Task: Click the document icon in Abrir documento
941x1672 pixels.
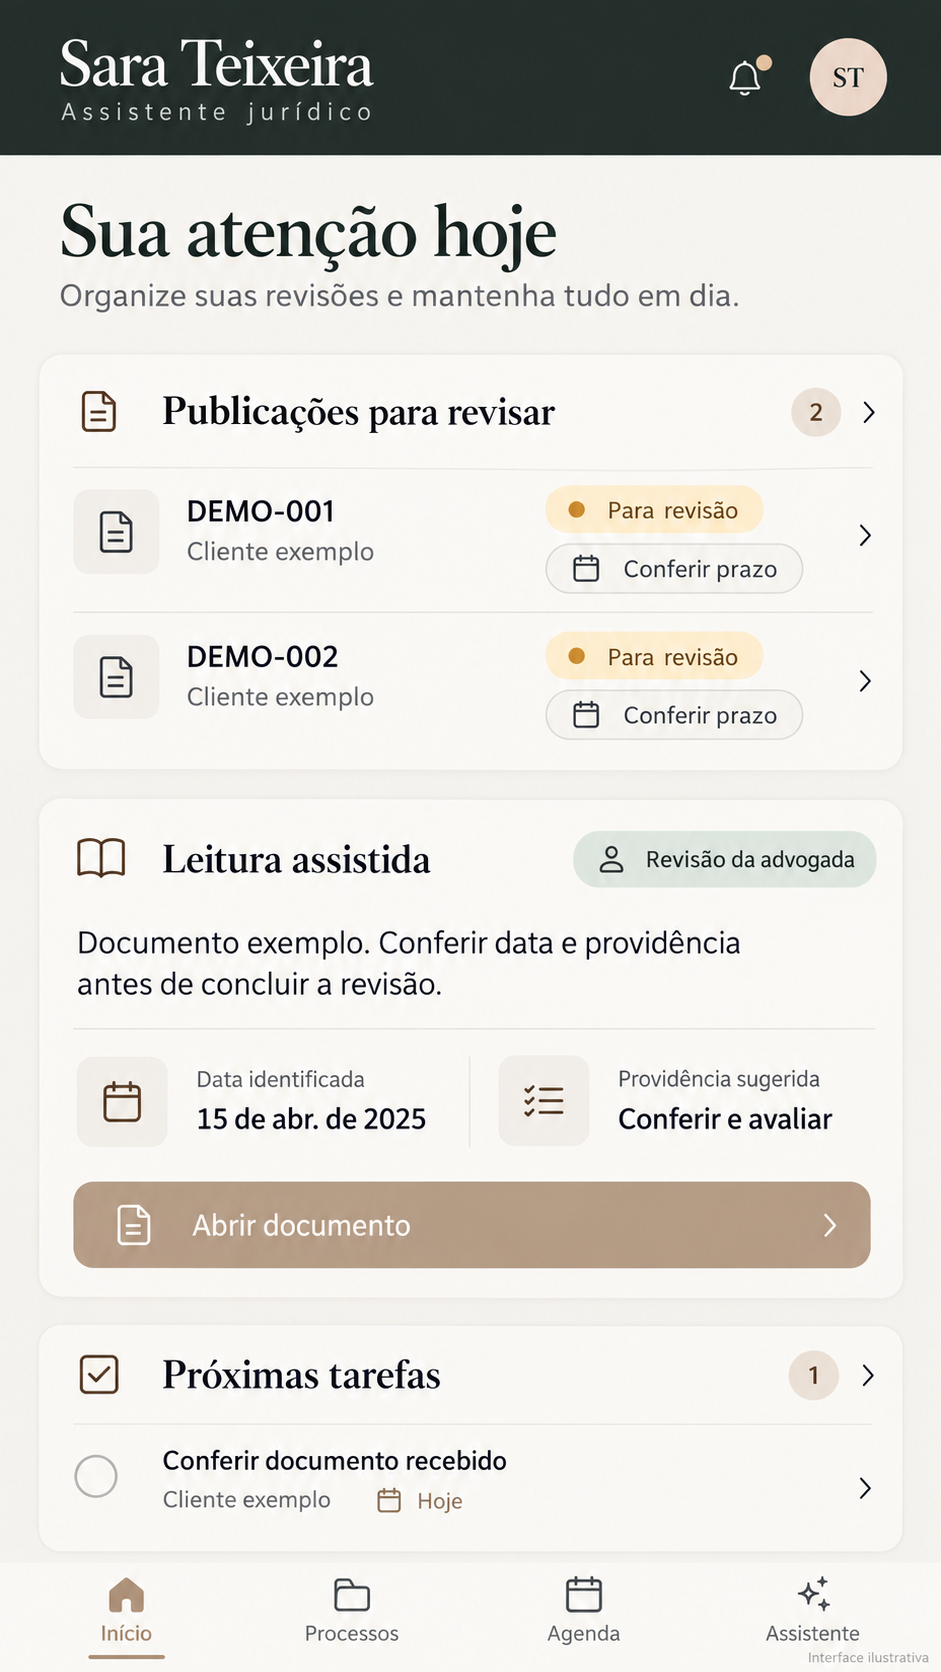Action: tap(134, 1225)
